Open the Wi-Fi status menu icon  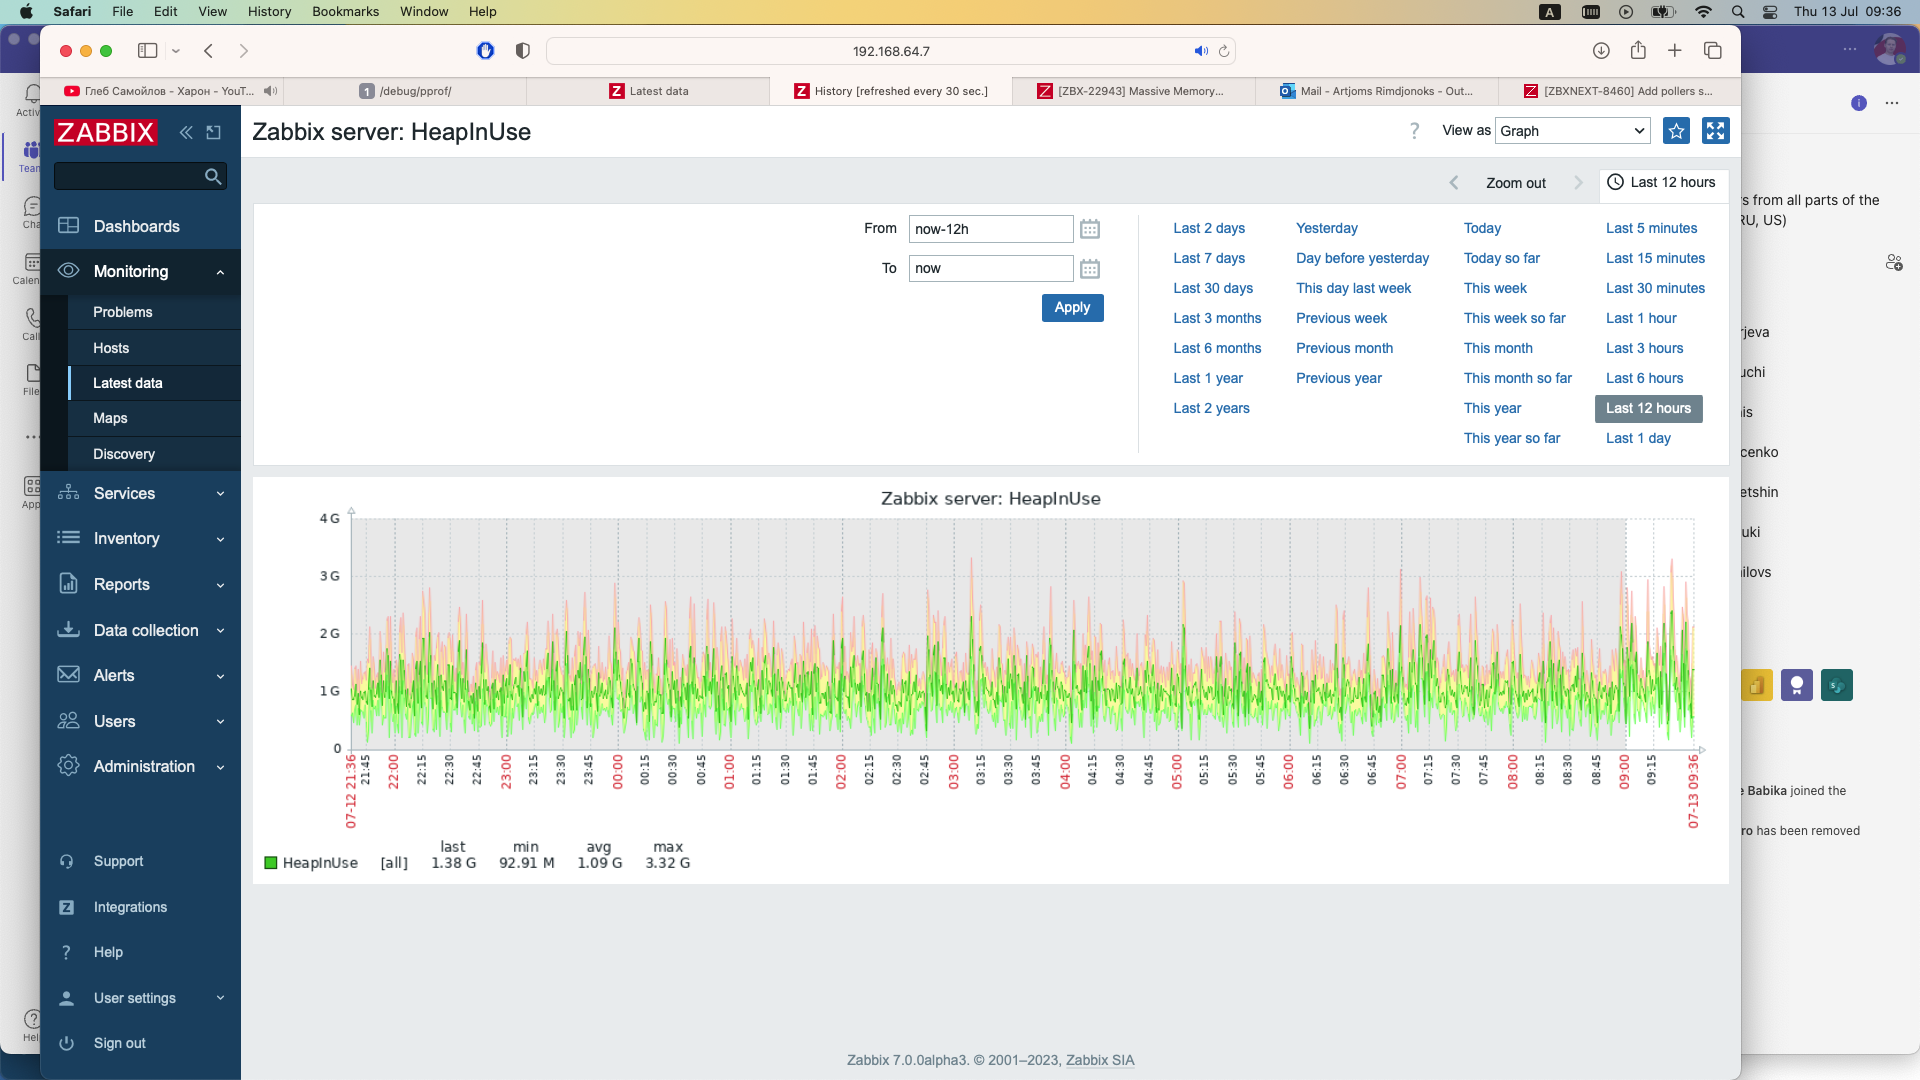[x=1703, y=12]
